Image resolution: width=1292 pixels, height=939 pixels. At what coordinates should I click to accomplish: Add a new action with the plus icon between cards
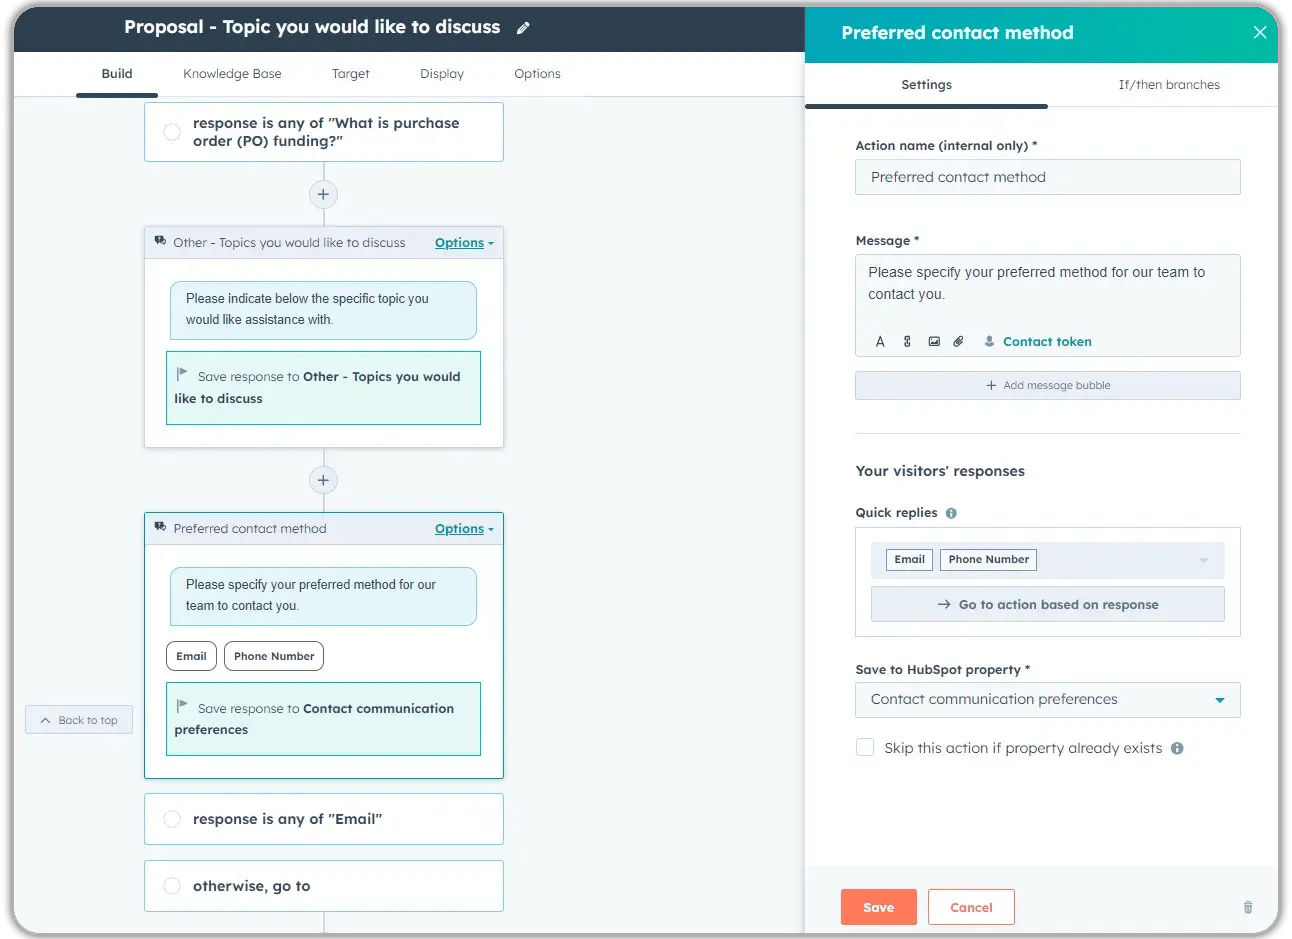click(323, 480)
